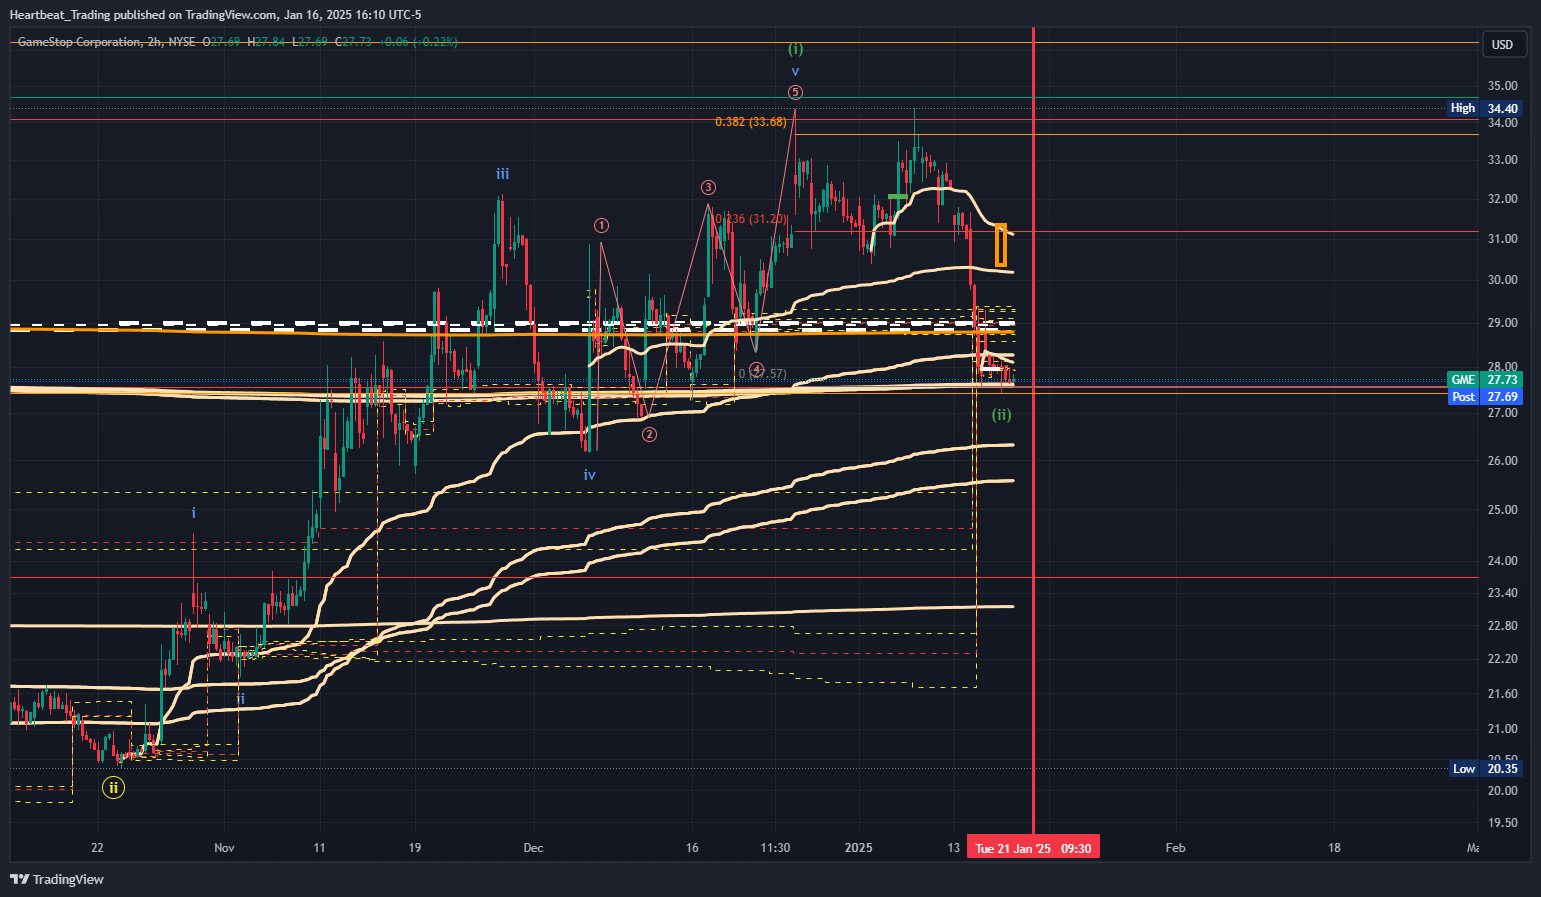Click the 32.00 price axis label
The width and height of the screenshot is (1541, 897).
pos(1502,199)
